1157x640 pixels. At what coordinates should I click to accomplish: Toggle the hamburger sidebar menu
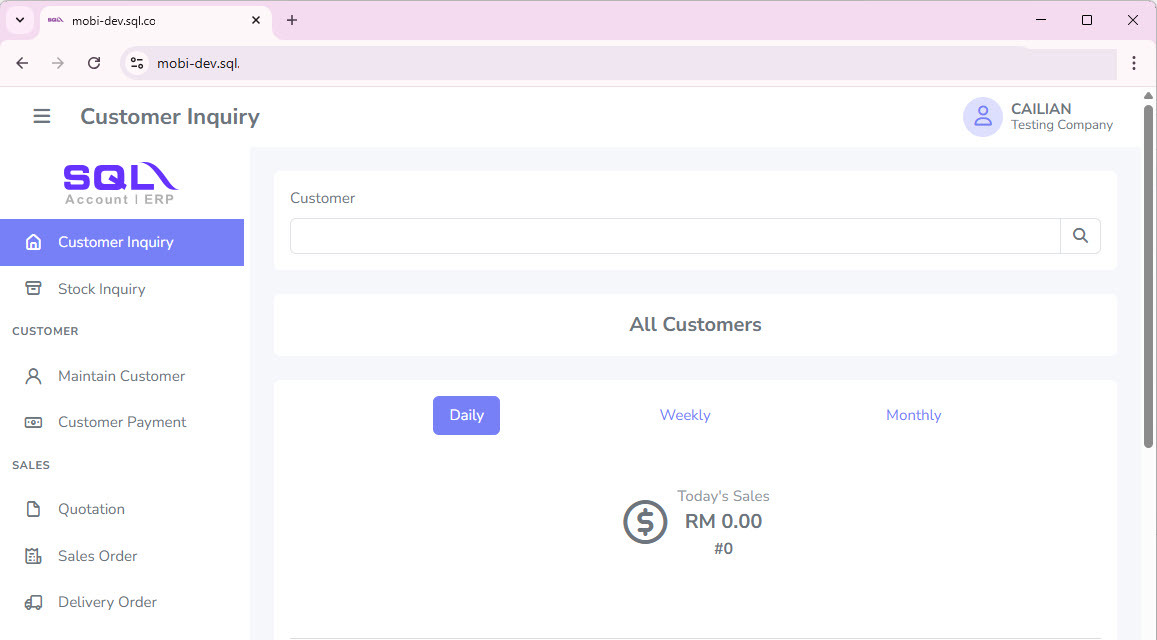42,117
